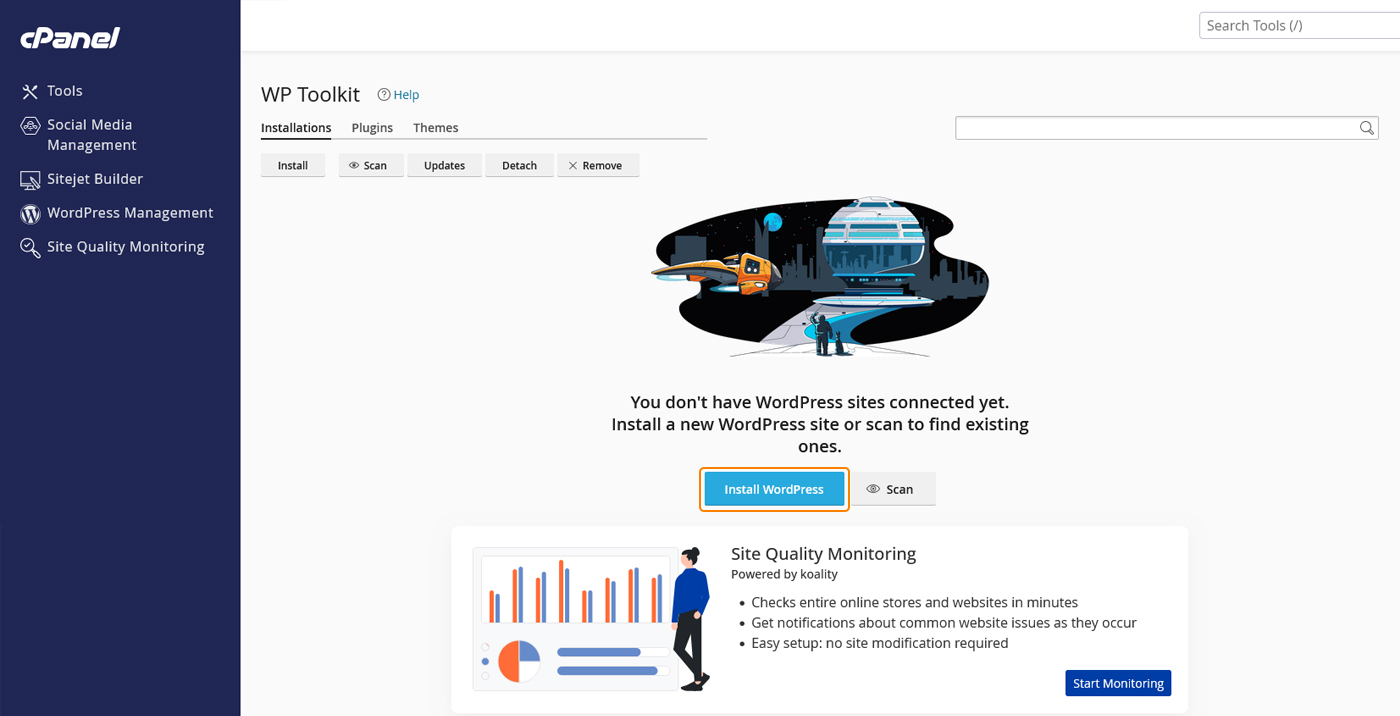
Task: Click the Start Monitoring button
Action: pyautogui.click(x=1118, y=684)
